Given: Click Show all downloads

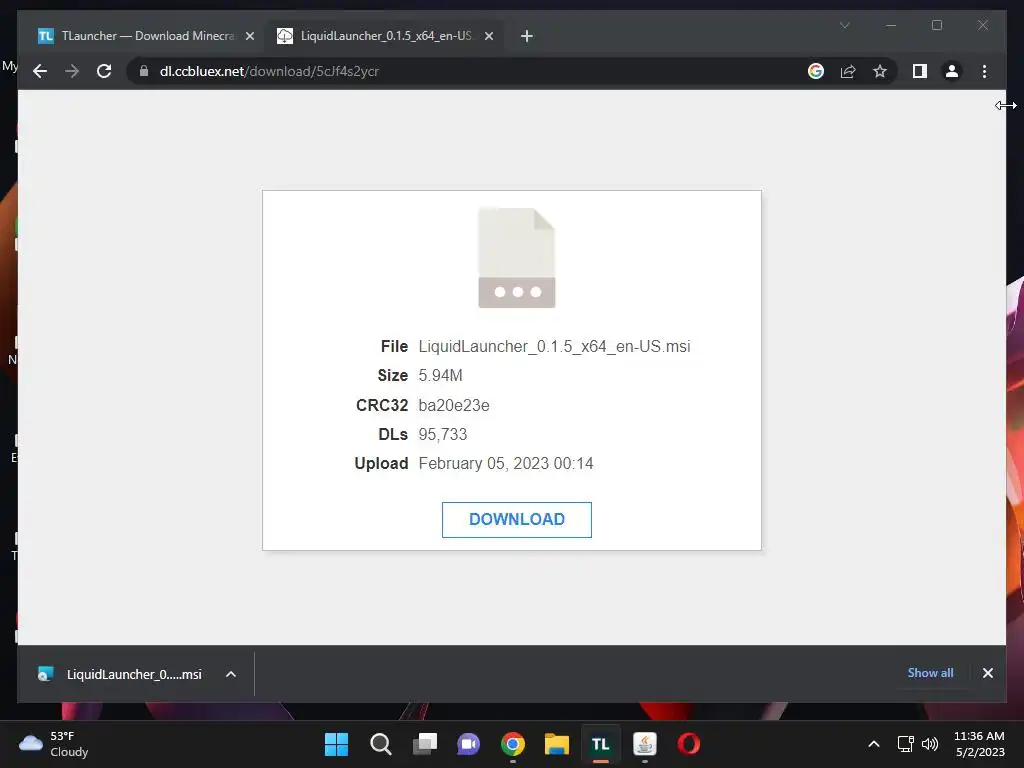Looking at the screenshot, I should 930,673.
